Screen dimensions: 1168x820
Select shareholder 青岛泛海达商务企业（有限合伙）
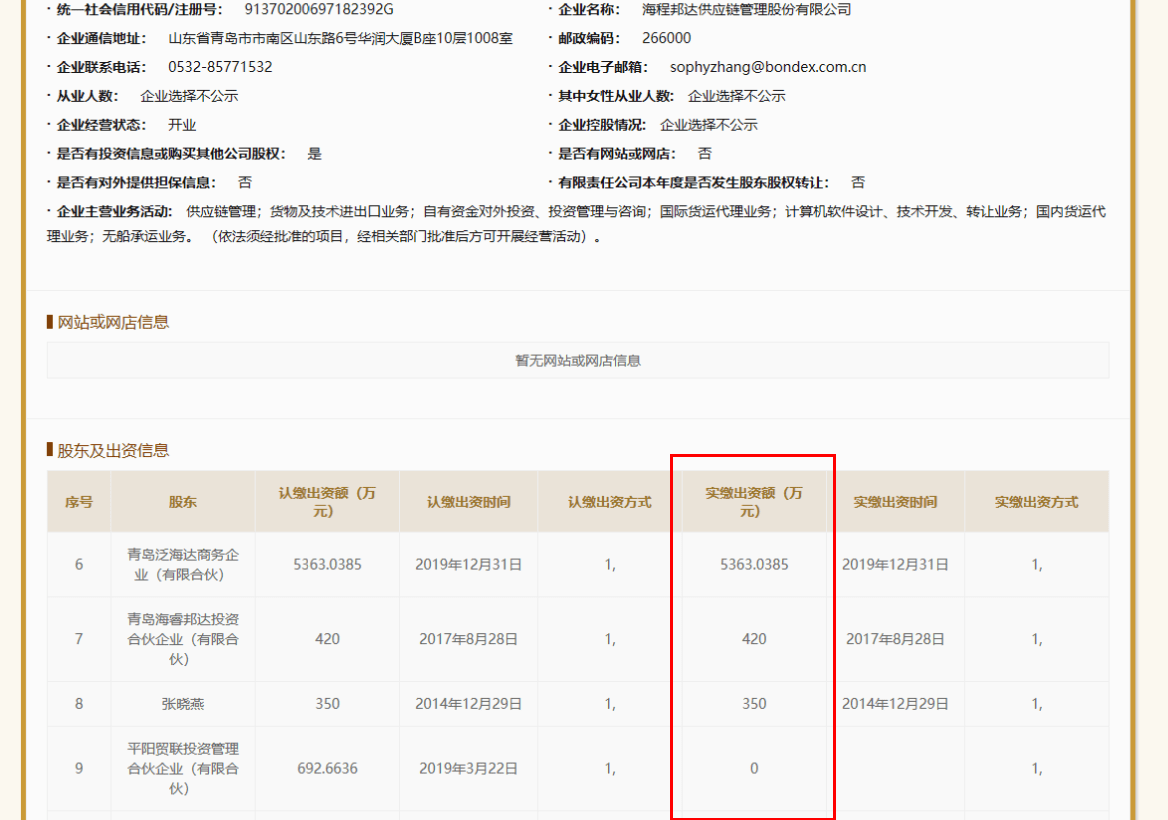(183, 564)
